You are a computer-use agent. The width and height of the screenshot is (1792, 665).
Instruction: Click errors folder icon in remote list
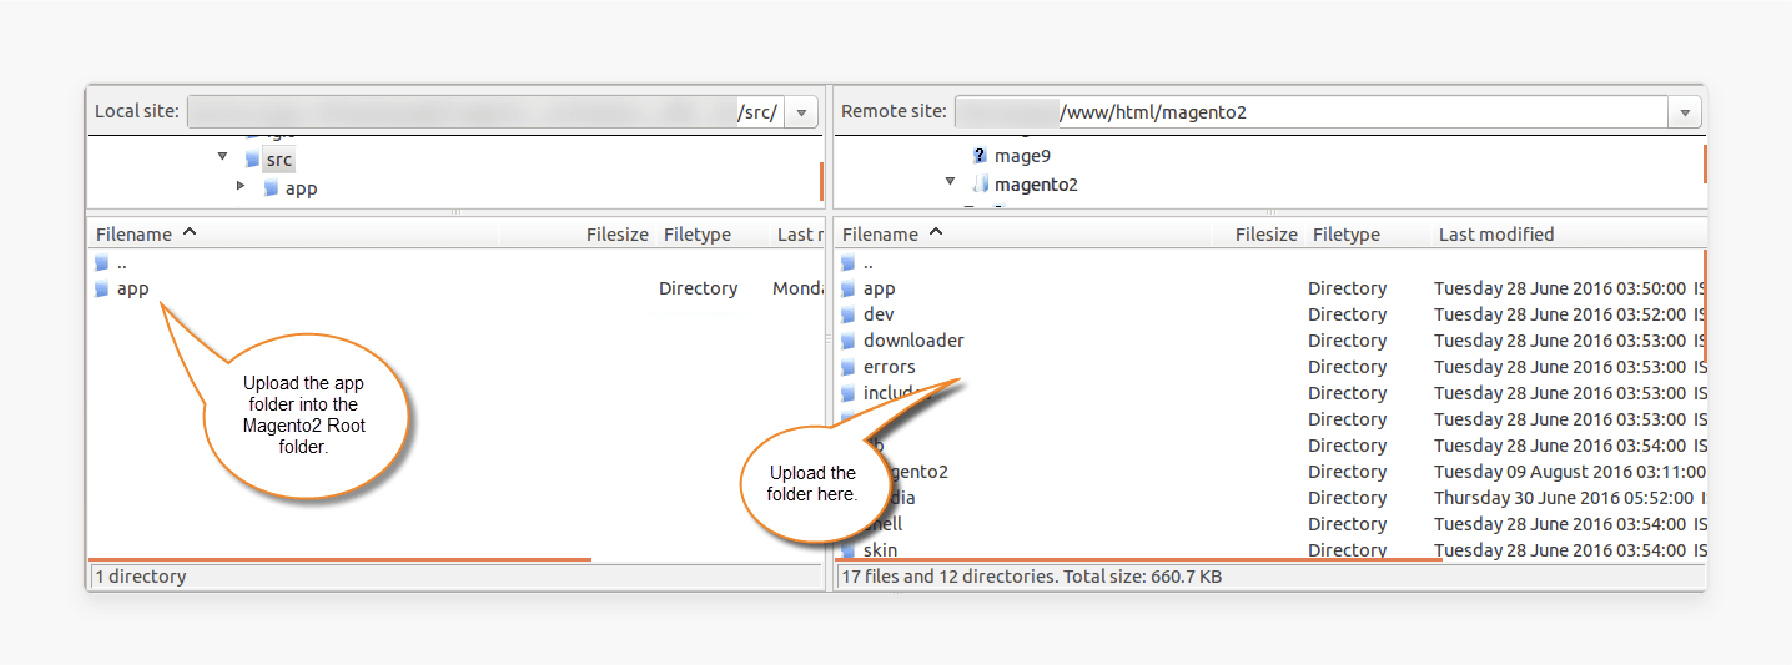[x=848, y=367]
